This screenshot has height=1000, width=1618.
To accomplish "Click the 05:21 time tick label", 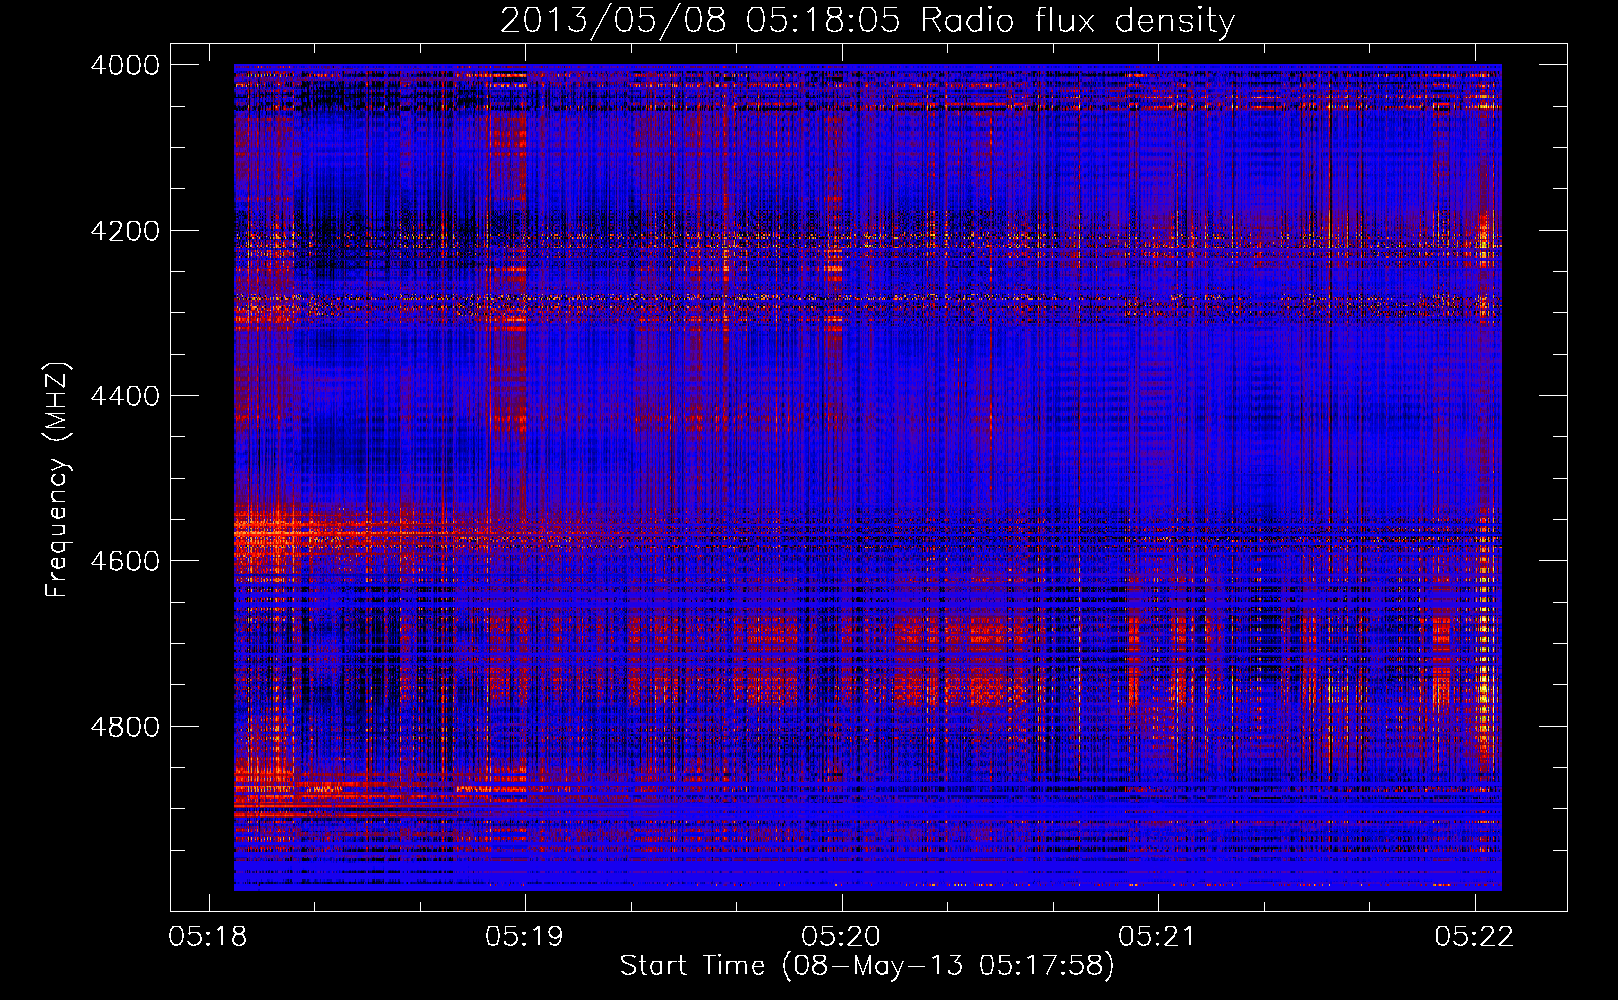I will coord(1158,937).
